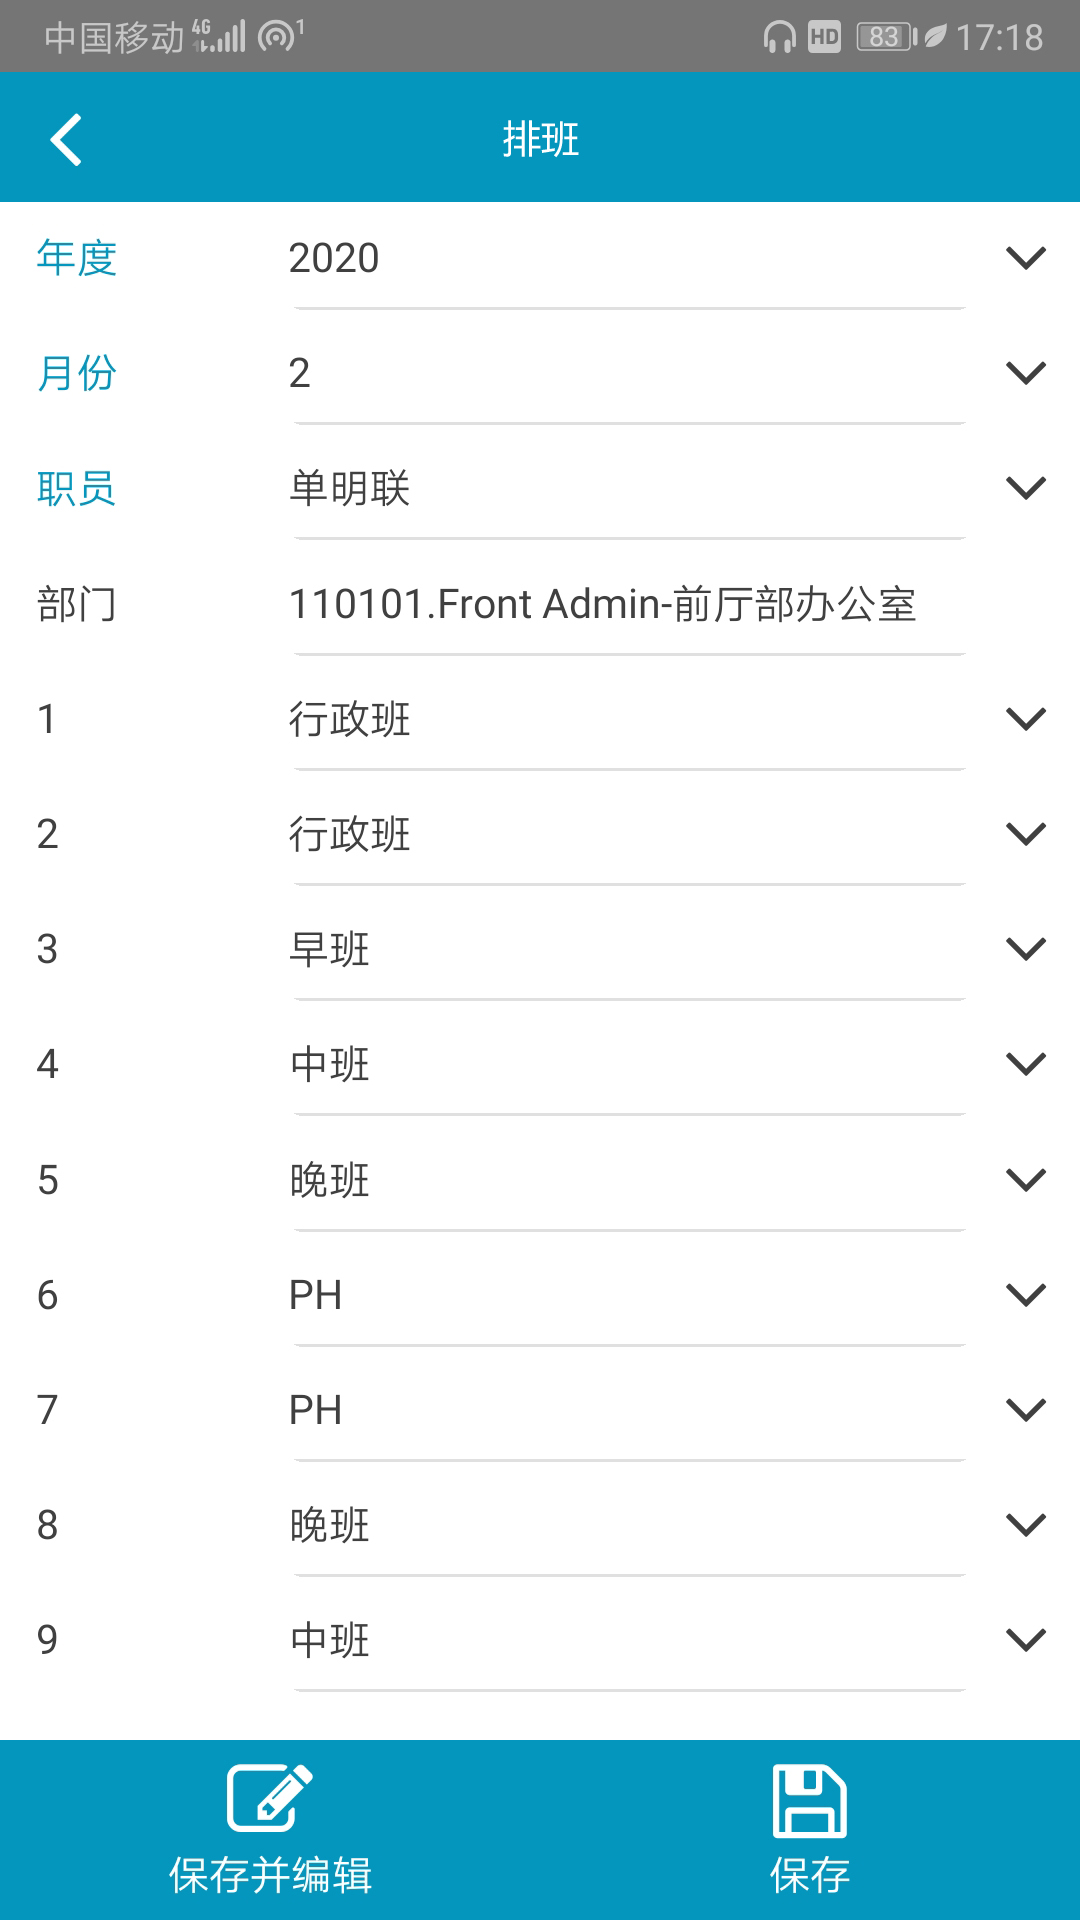Screen dimensions: 1080x1920
Task: Change day 1 shift selection
Action: click(1025, 719)
